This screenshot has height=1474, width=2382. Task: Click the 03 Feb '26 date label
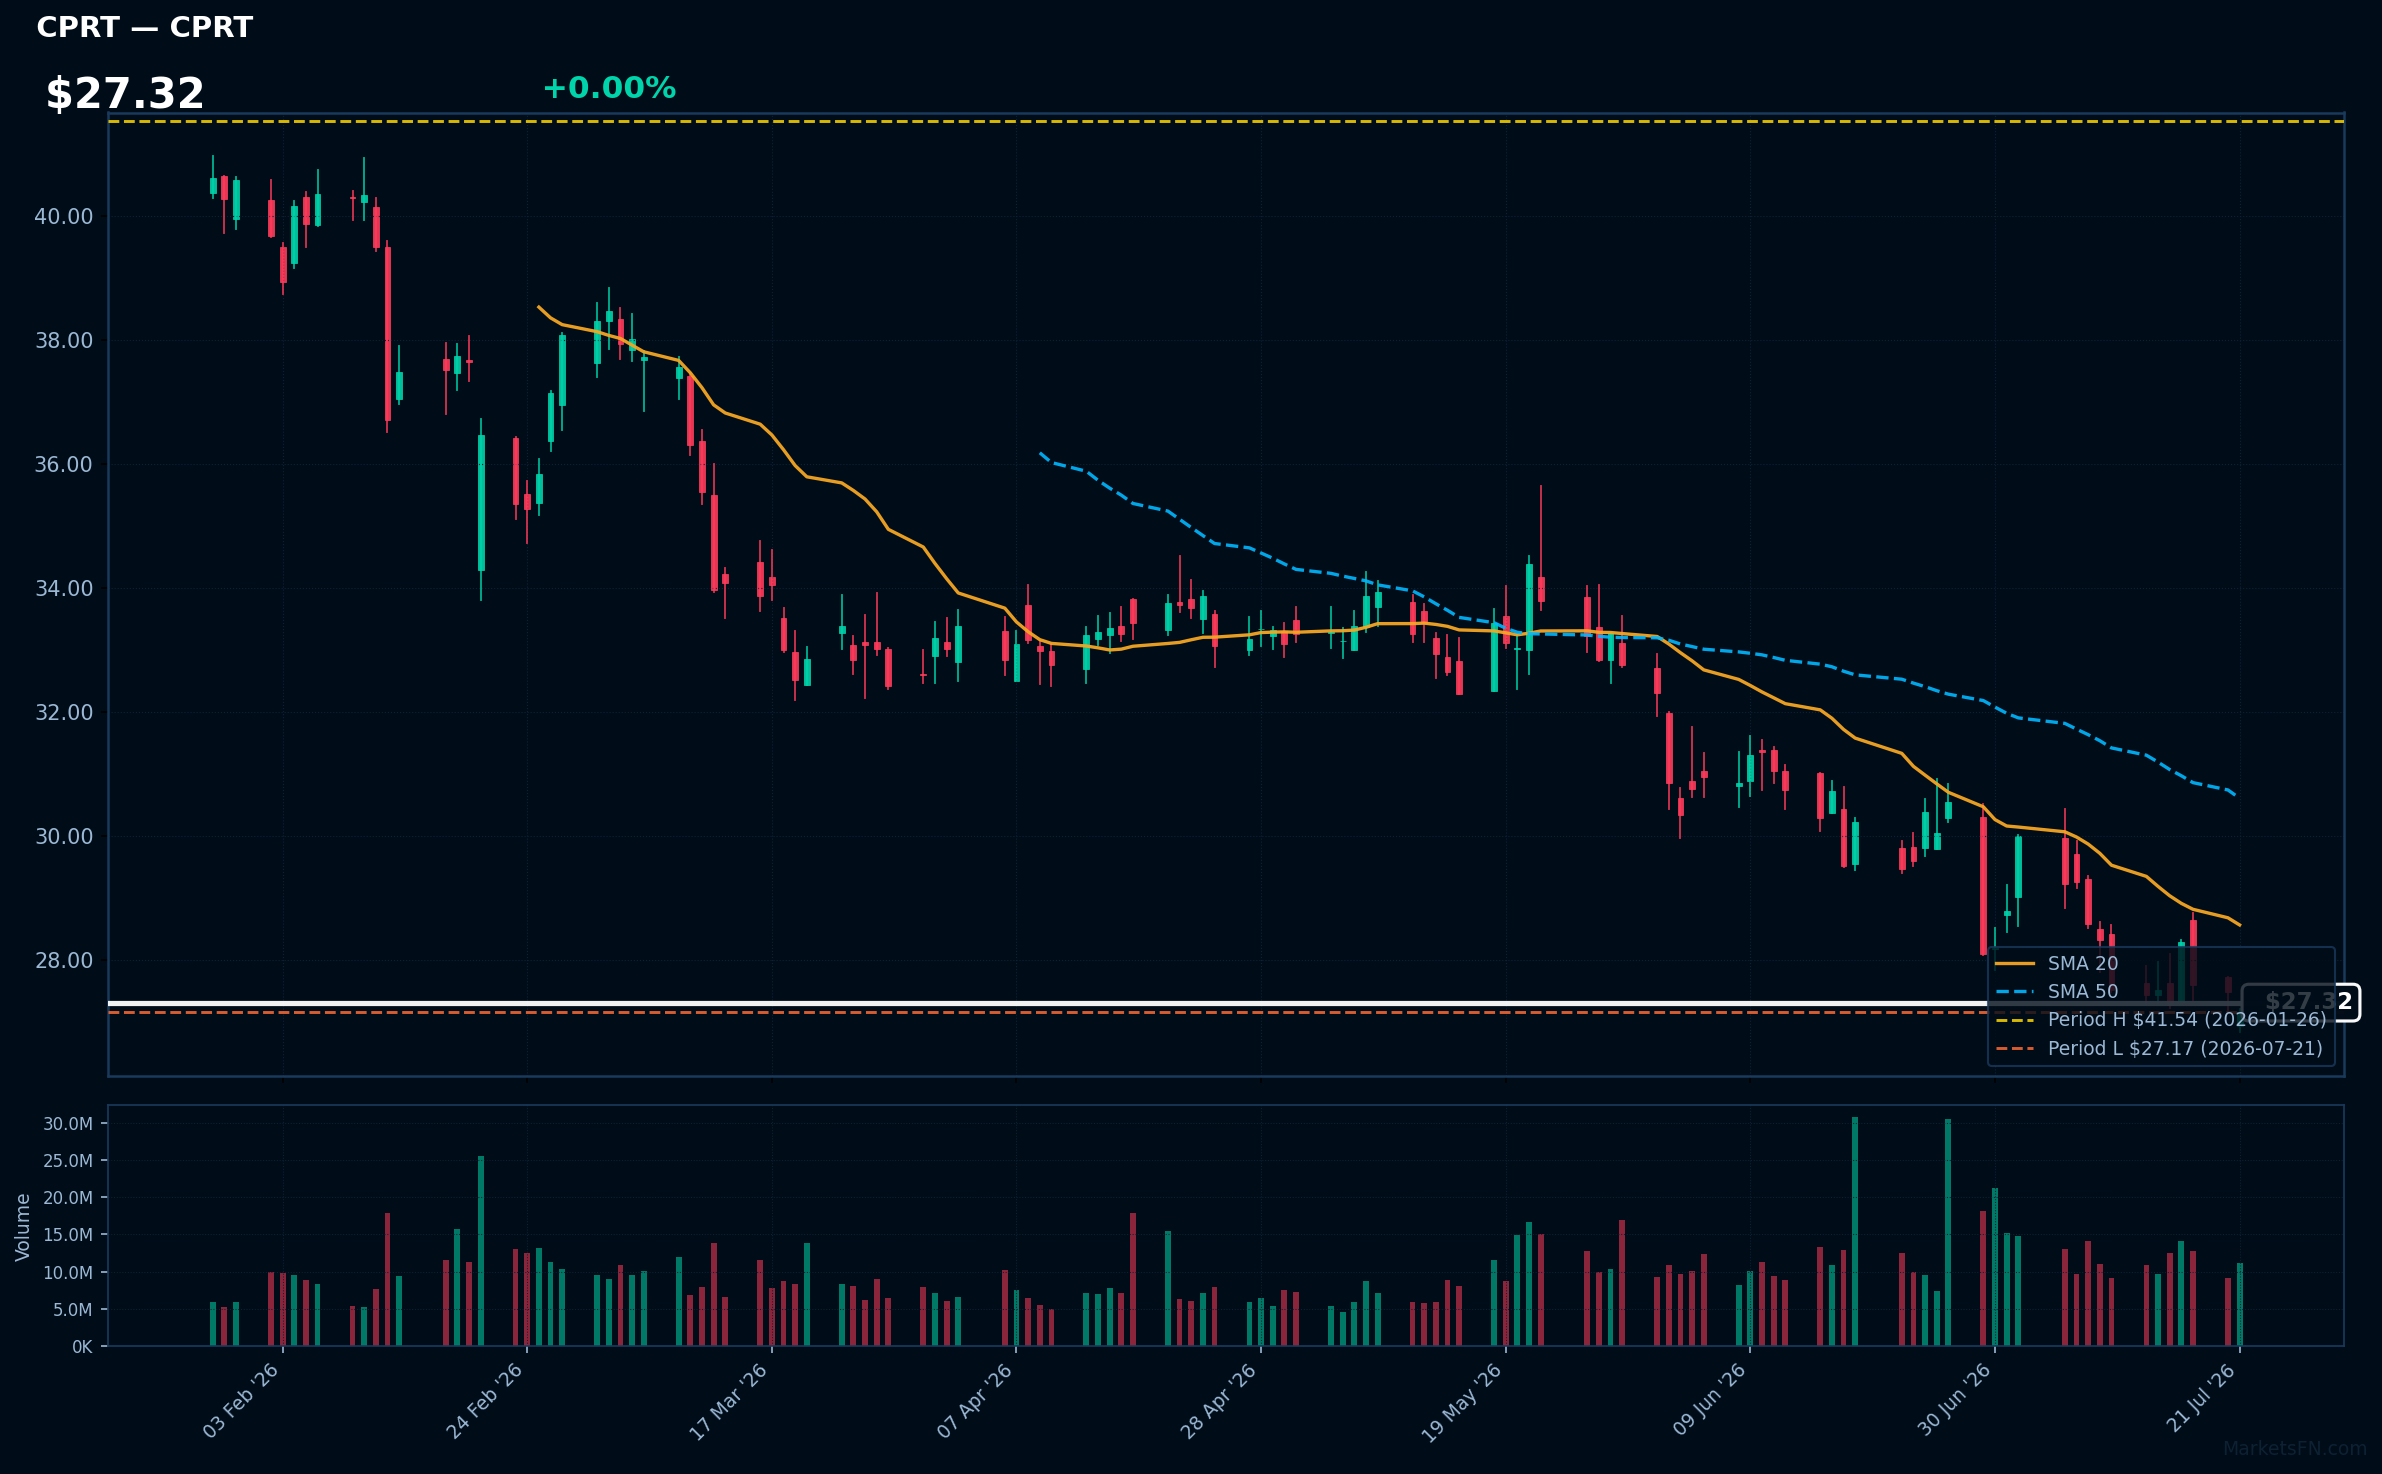tap(241, 1400)
